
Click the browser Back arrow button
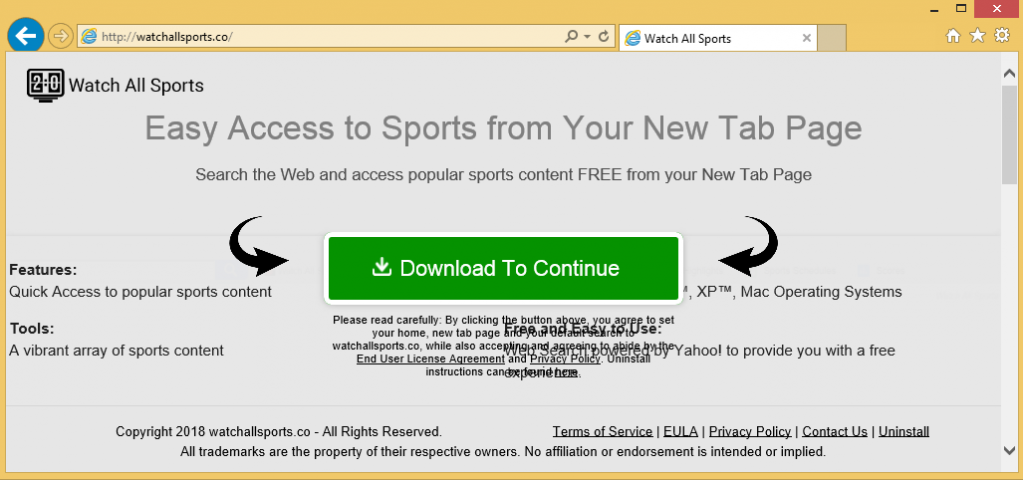26,37
